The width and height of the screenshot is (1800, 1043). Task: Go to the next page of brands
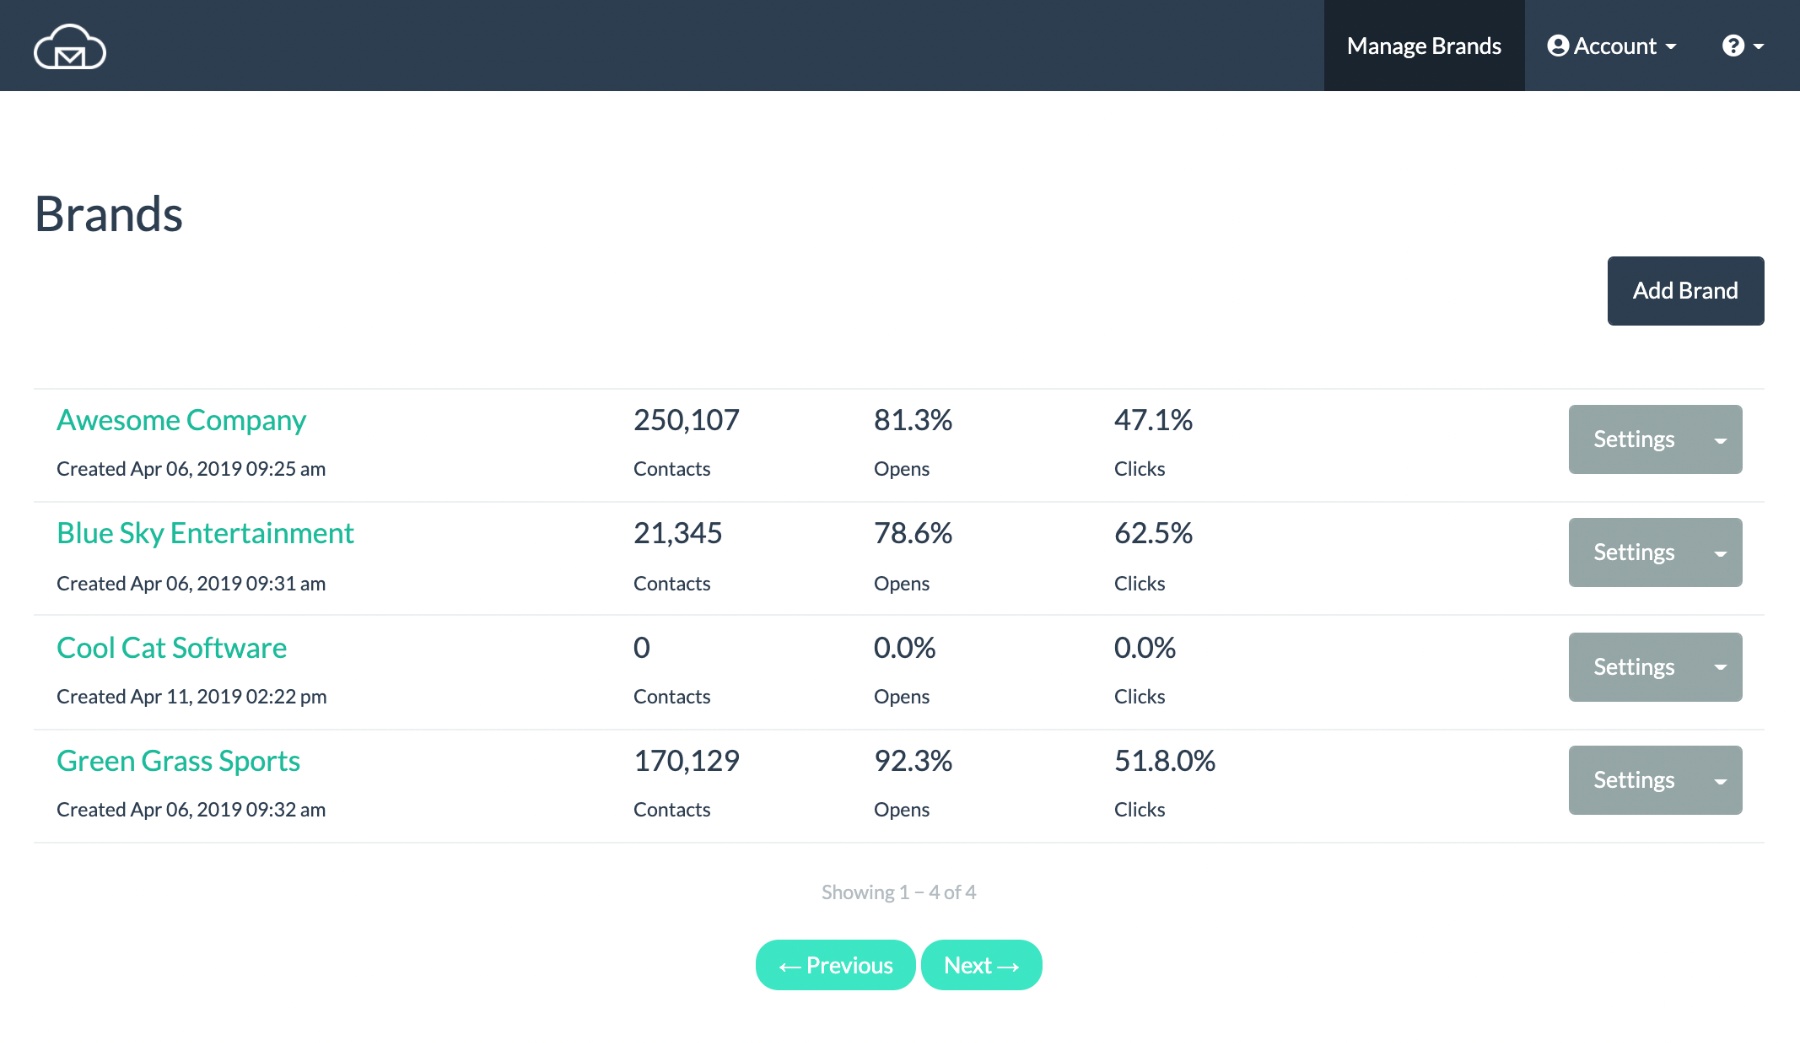click(x=981, y=965)
